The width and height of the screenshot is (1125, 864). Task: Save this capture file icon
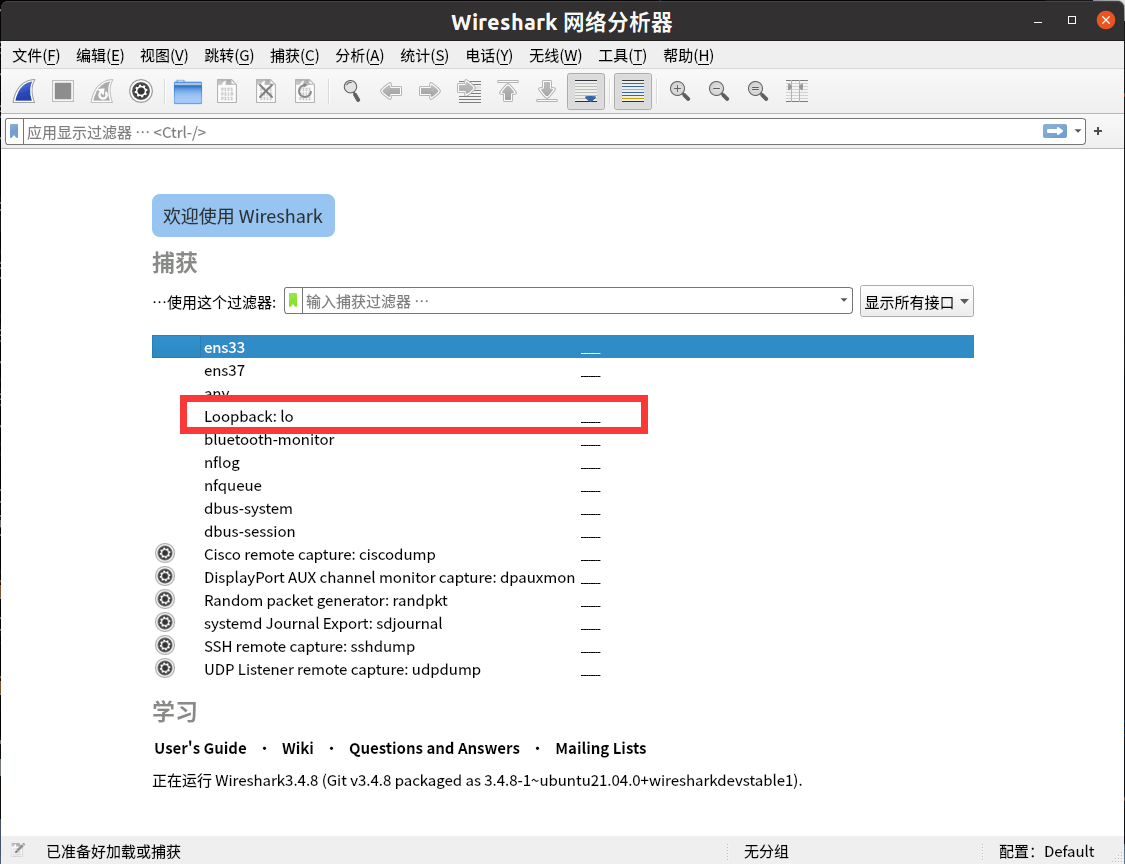tap(227, 91)
